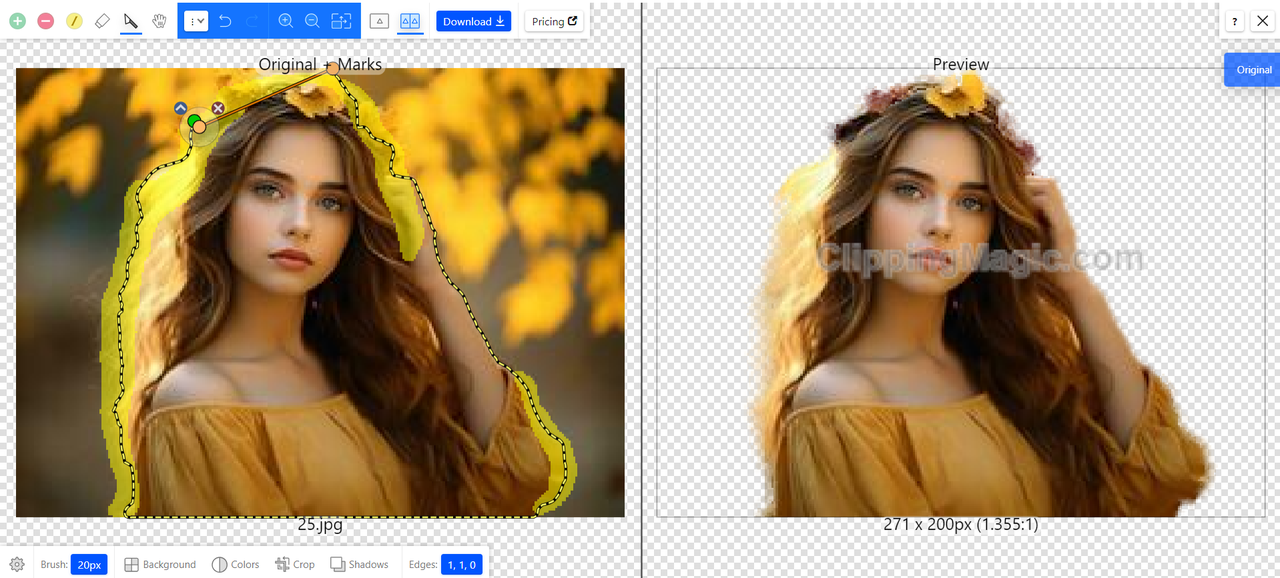This screenshot has height=578, width=1280.
Task: Click the Preview heading
Action: point(961,64)
